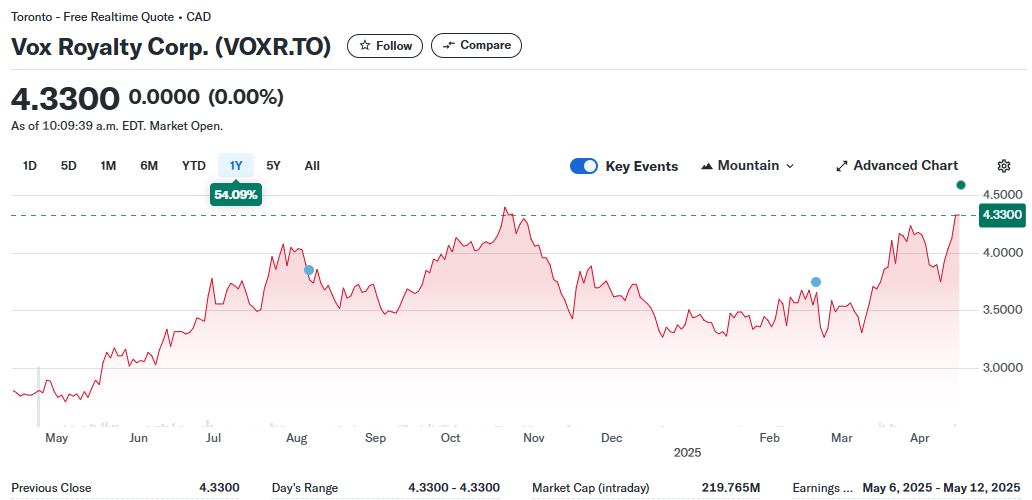Show the 5Y chart range

point(273,166)
